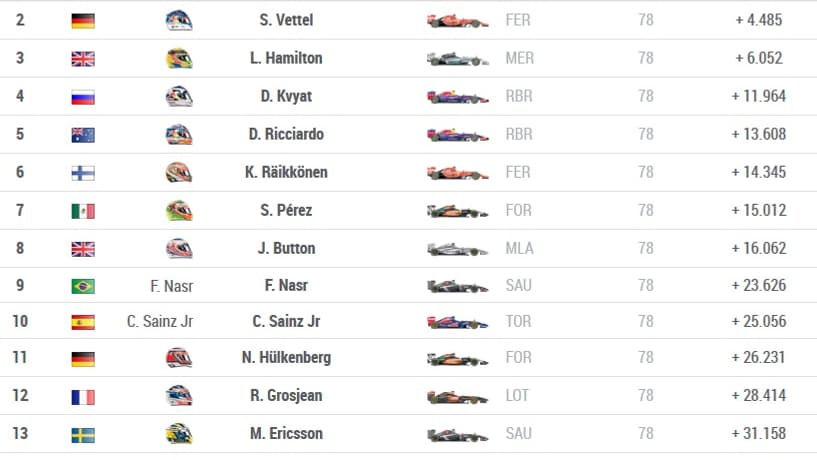
Task: Open driver name S. Vettel
Action: (x=286, y=20)
